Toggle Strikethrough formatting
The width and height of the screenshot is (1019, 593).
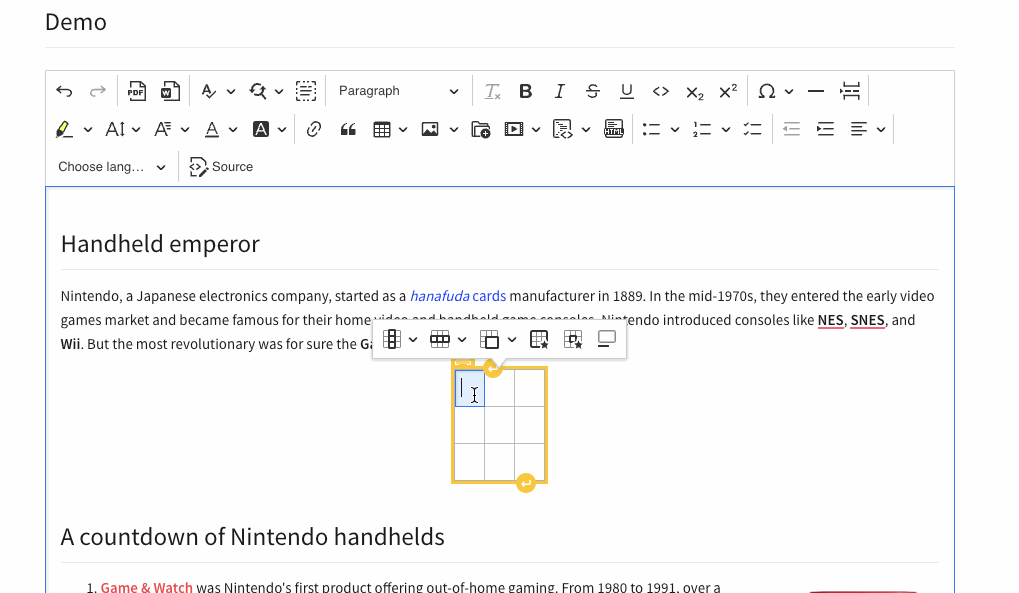[593, 91]
